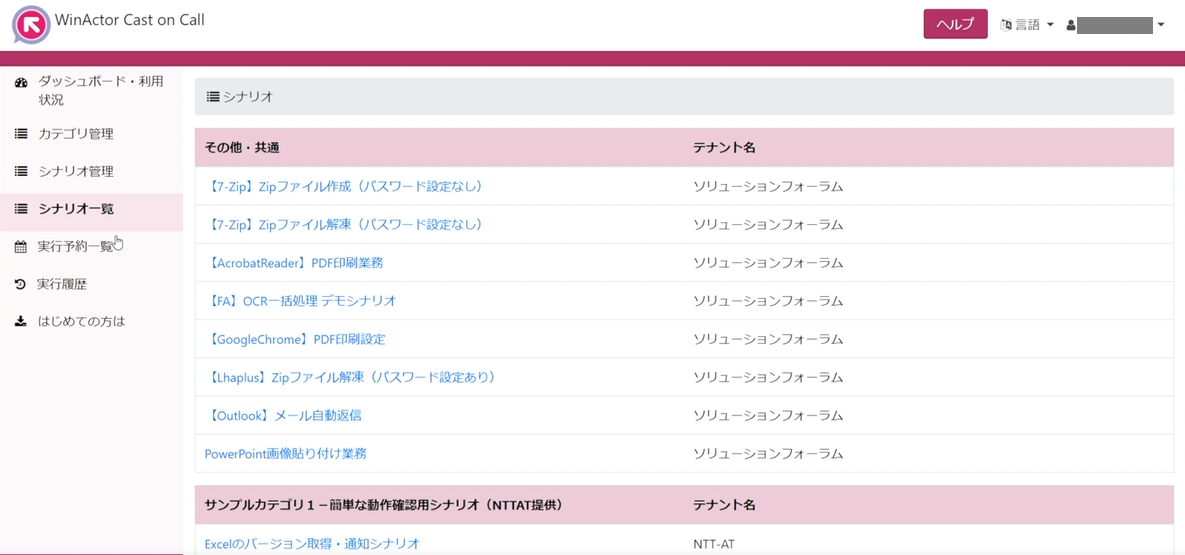
Task: Click the history icon beside 実行履歴
Action: coord(21,284)
